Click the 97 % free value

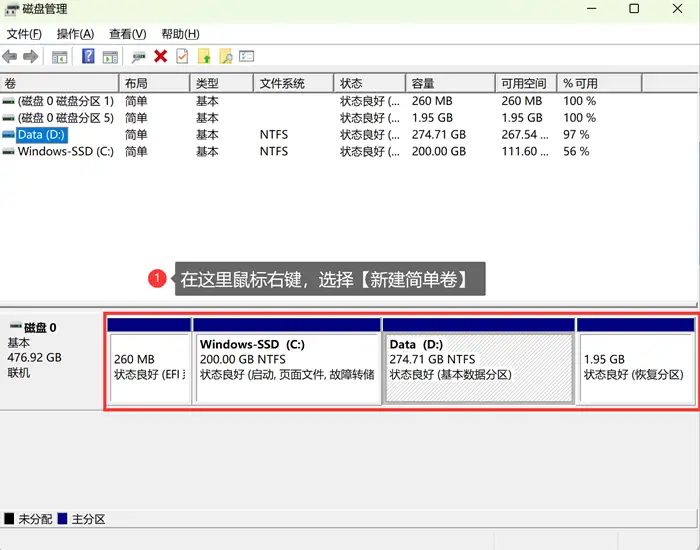pyautogui.click(x=576, y=135)
